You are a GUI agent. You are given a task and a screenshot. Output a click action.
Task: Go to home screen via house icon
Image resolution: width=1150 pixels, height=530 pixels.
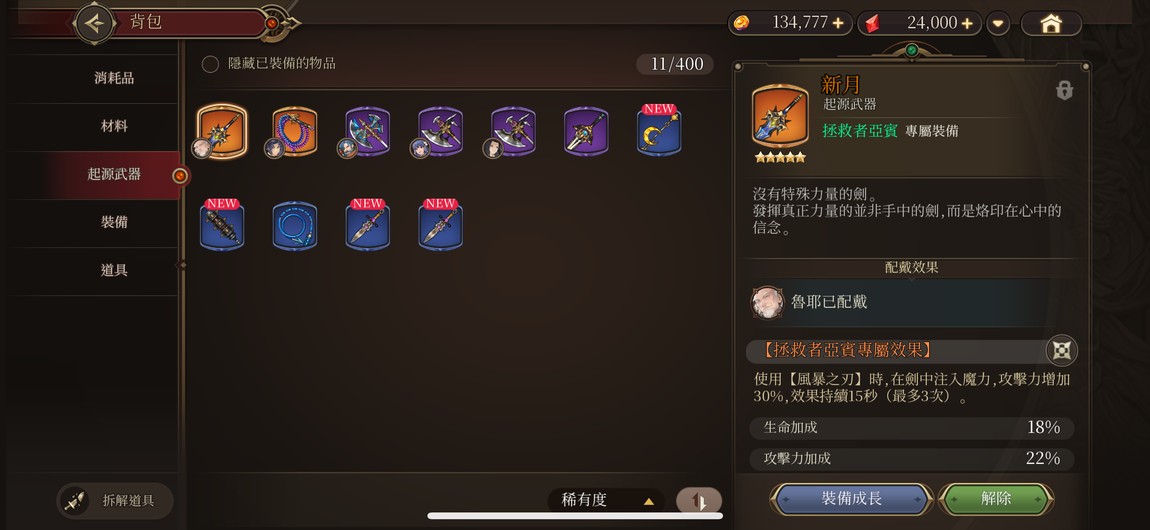coord(1051,23)
